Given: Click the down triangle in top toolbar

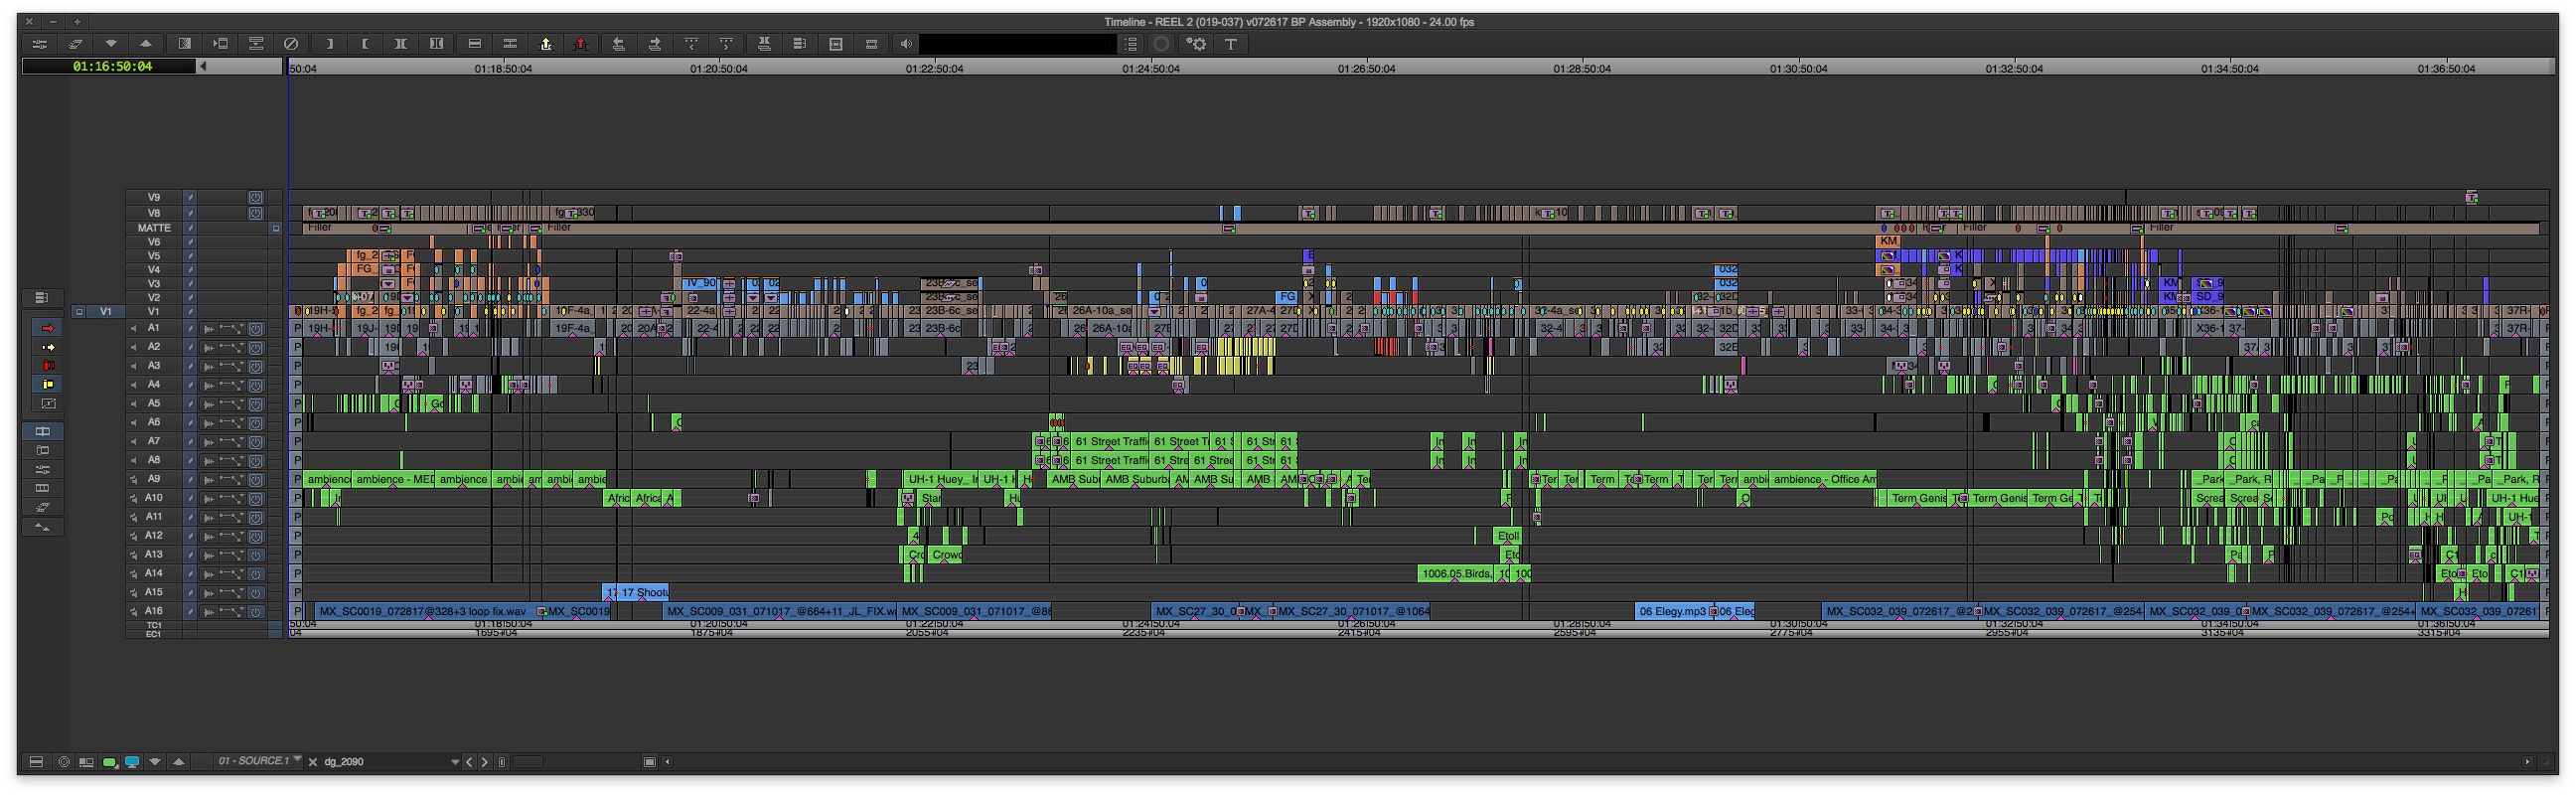Looking at the screenshot, I should pyautogui.click(x=111, y=44).
